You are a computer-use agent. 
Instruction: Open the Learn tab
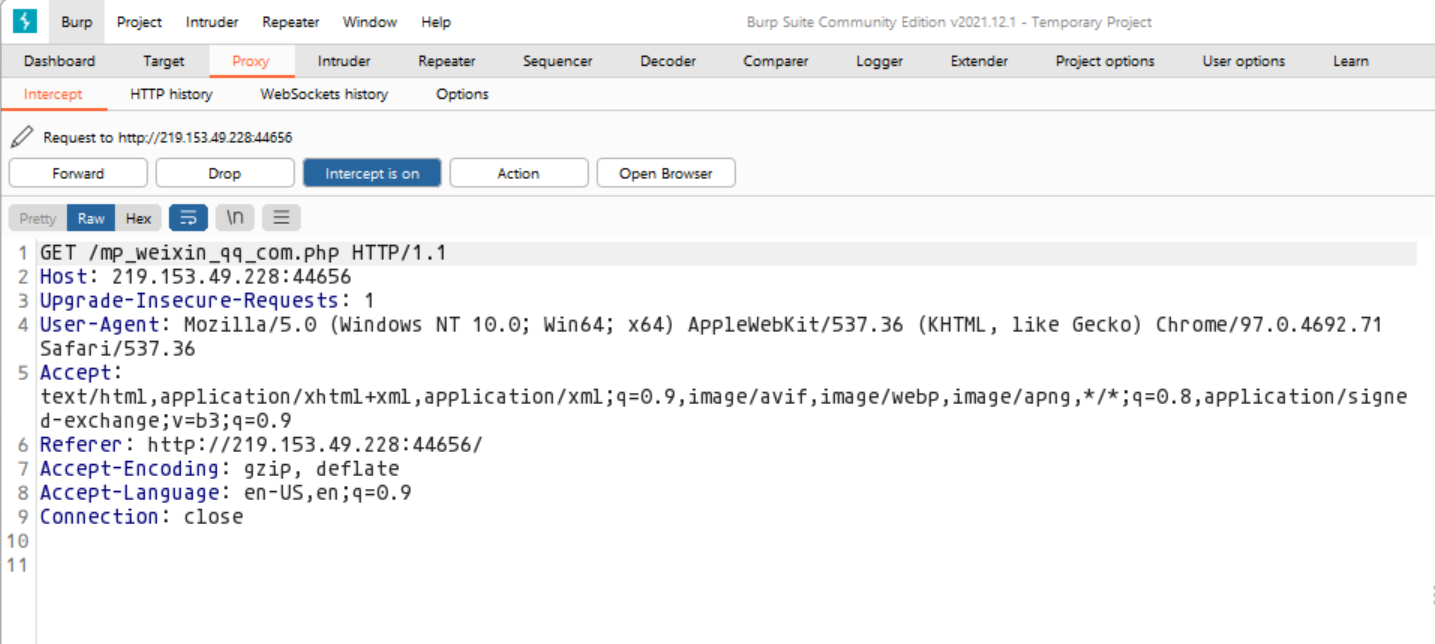[x=1350, y=61]
